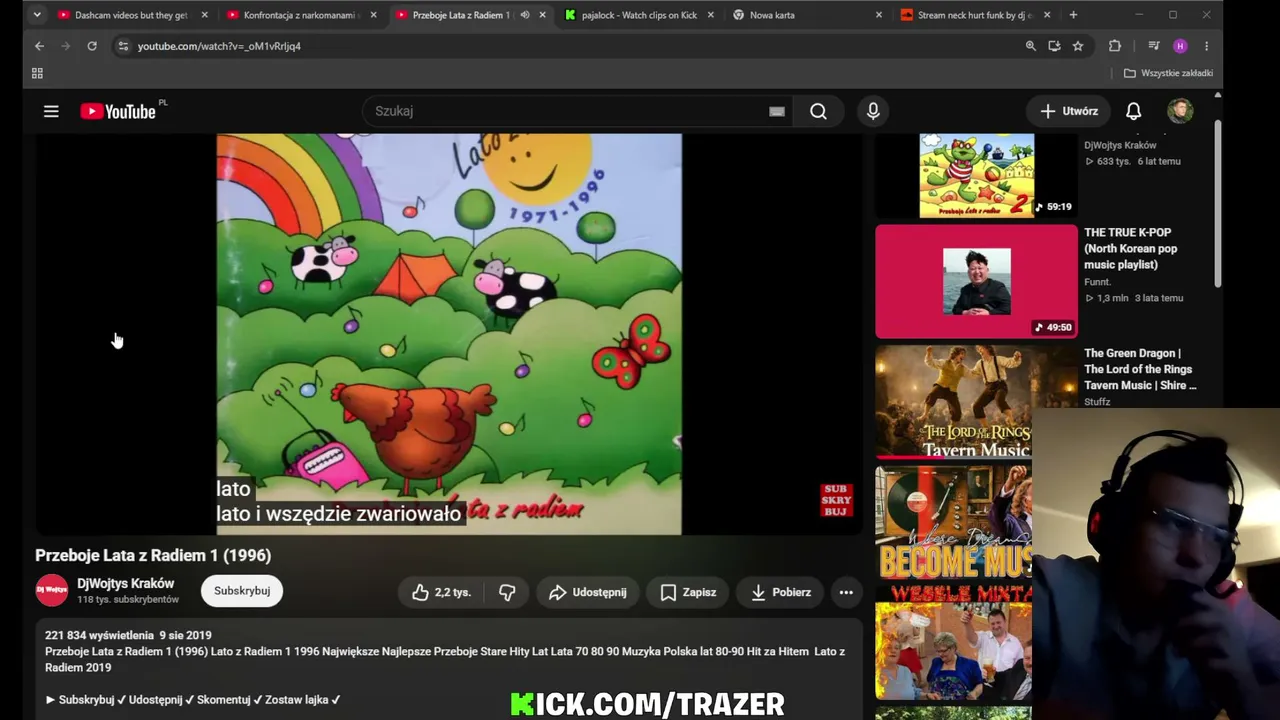Click the SUBSKRYBUJ watermark on the video

click(836, 500)
